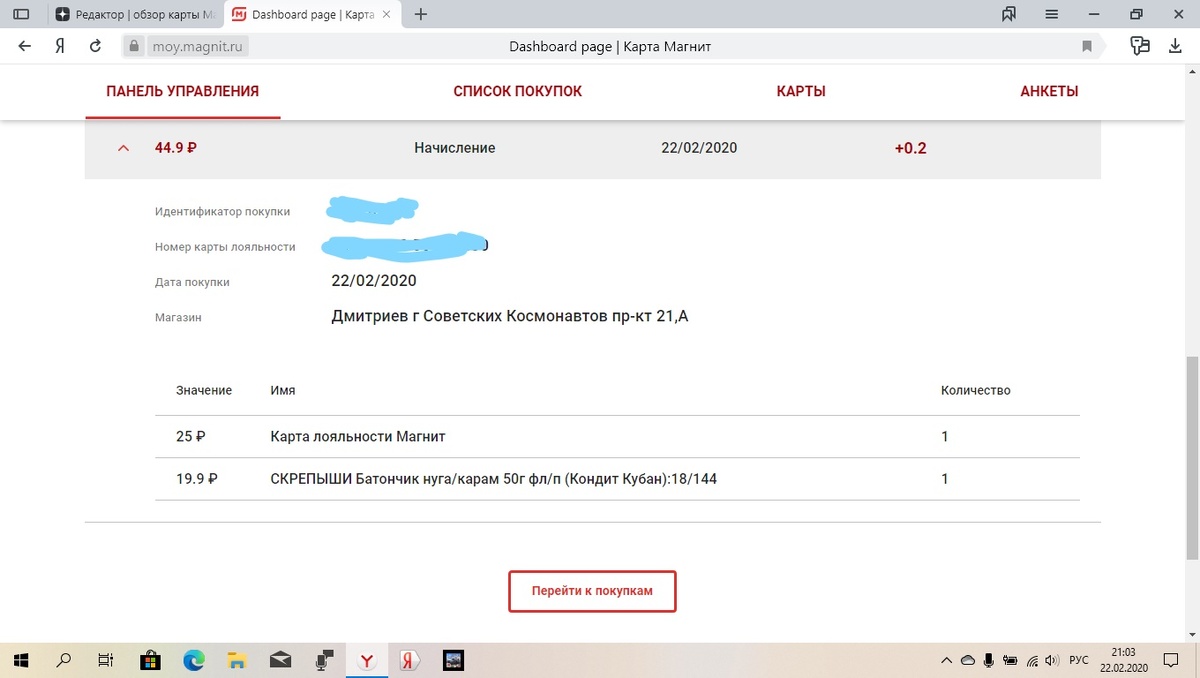Click the microphone icon in the system tray
The image size is (1200, 678).
coord(989,660)
